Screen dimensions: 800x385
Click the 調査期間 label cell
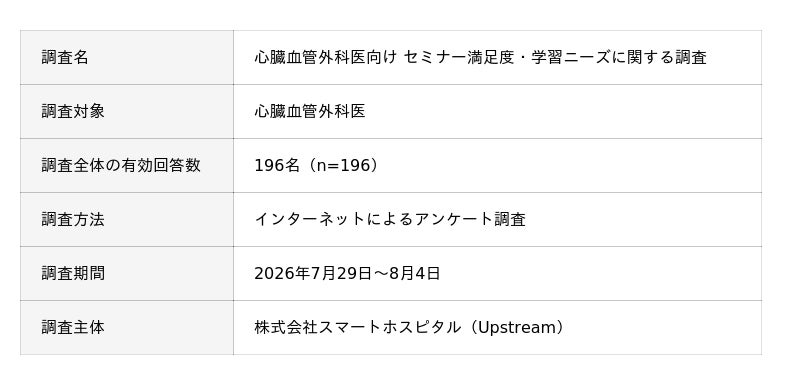click(127, 274)
